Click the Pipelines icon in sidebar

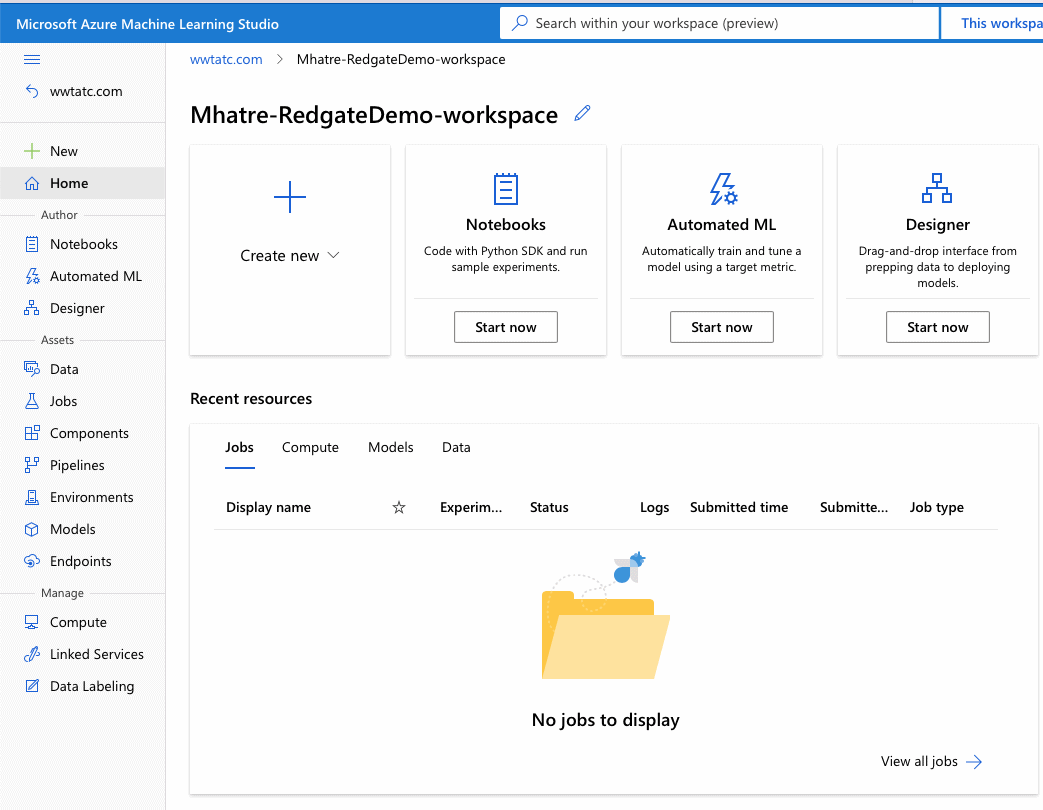(32, 465)
